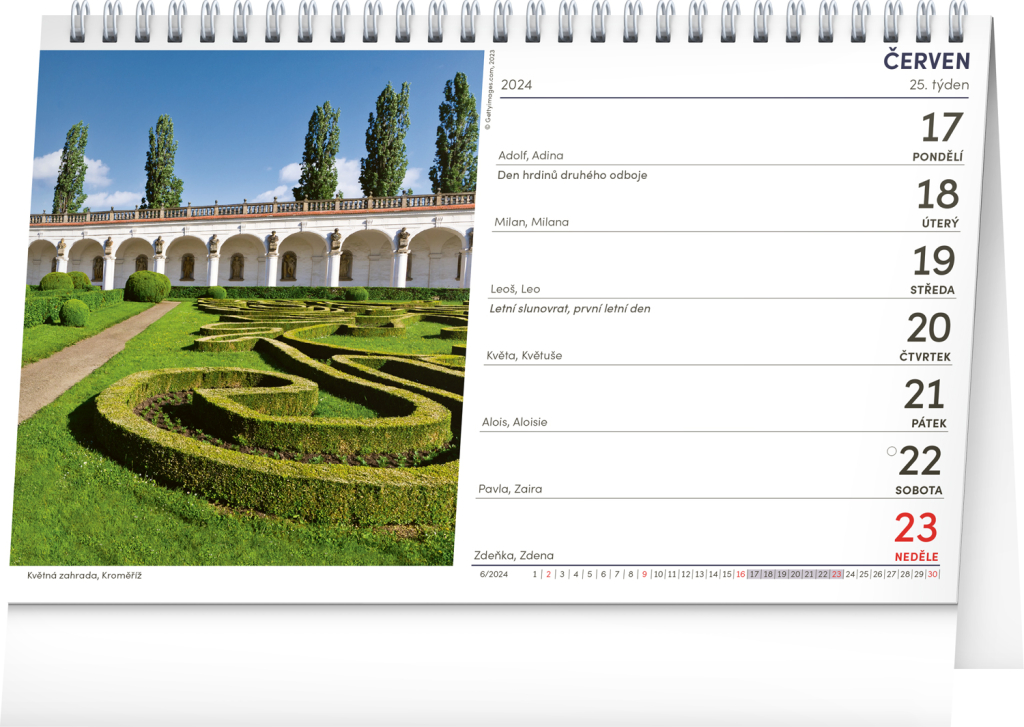Choose red Sunday 23 date number
This screenshot has height=727, width=1024.
point(916,528)
